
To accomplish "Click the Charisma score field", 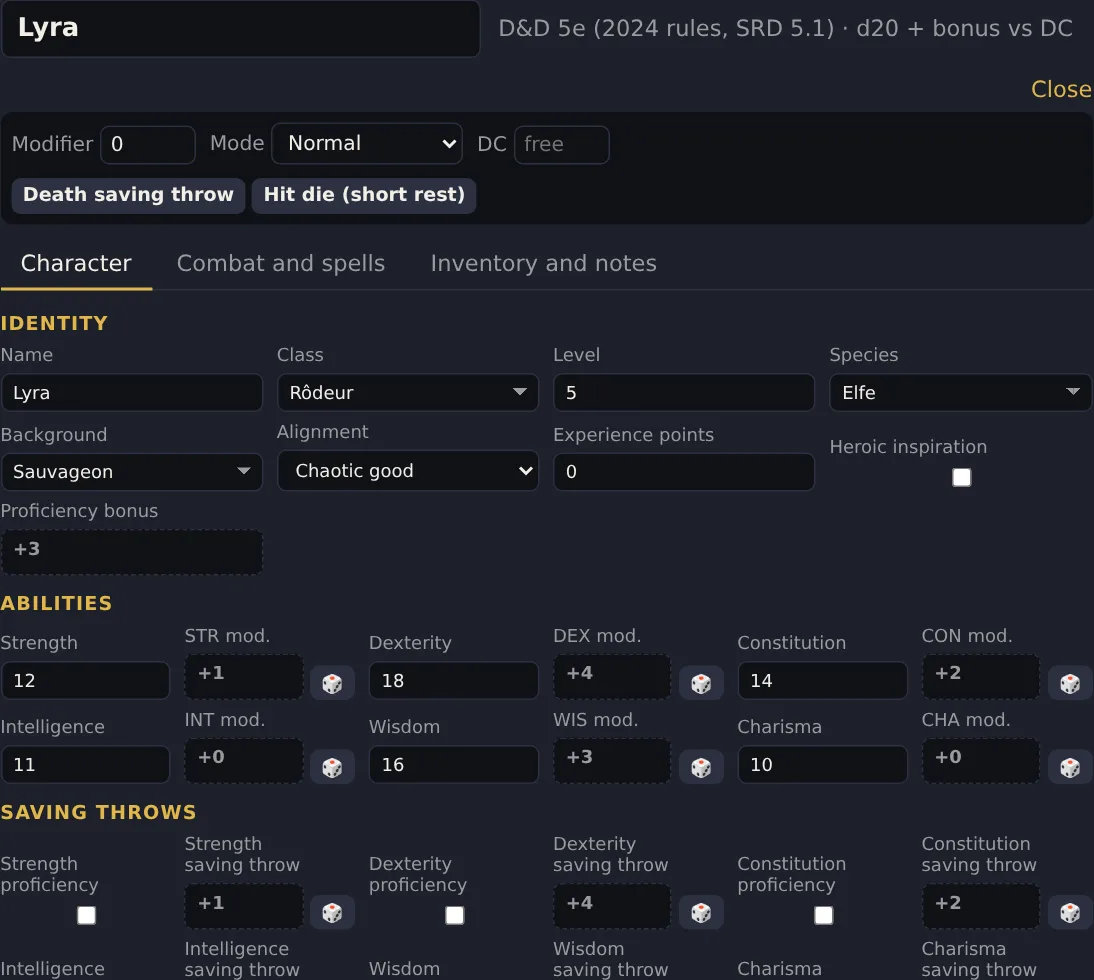I will [x=823, y=764].
